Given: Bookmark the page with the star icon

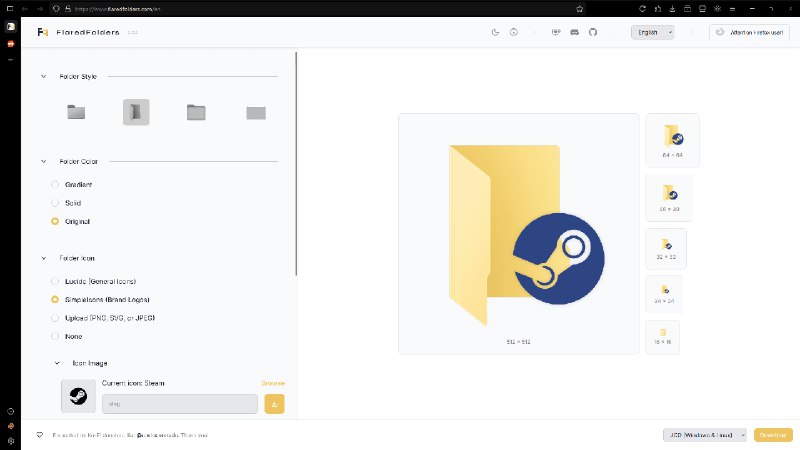Looking at the screenshot, I should [580, 9].
